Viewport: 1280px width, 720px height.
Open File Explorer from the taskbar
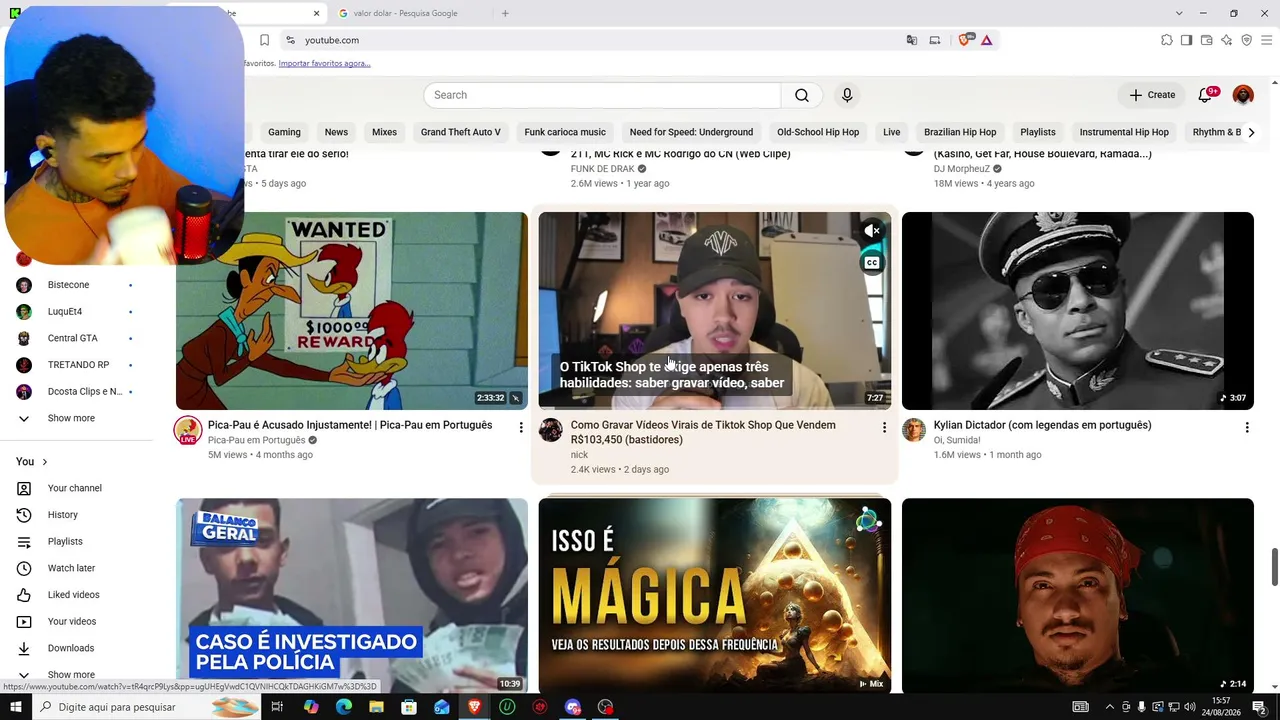click(x=376, y=707)
